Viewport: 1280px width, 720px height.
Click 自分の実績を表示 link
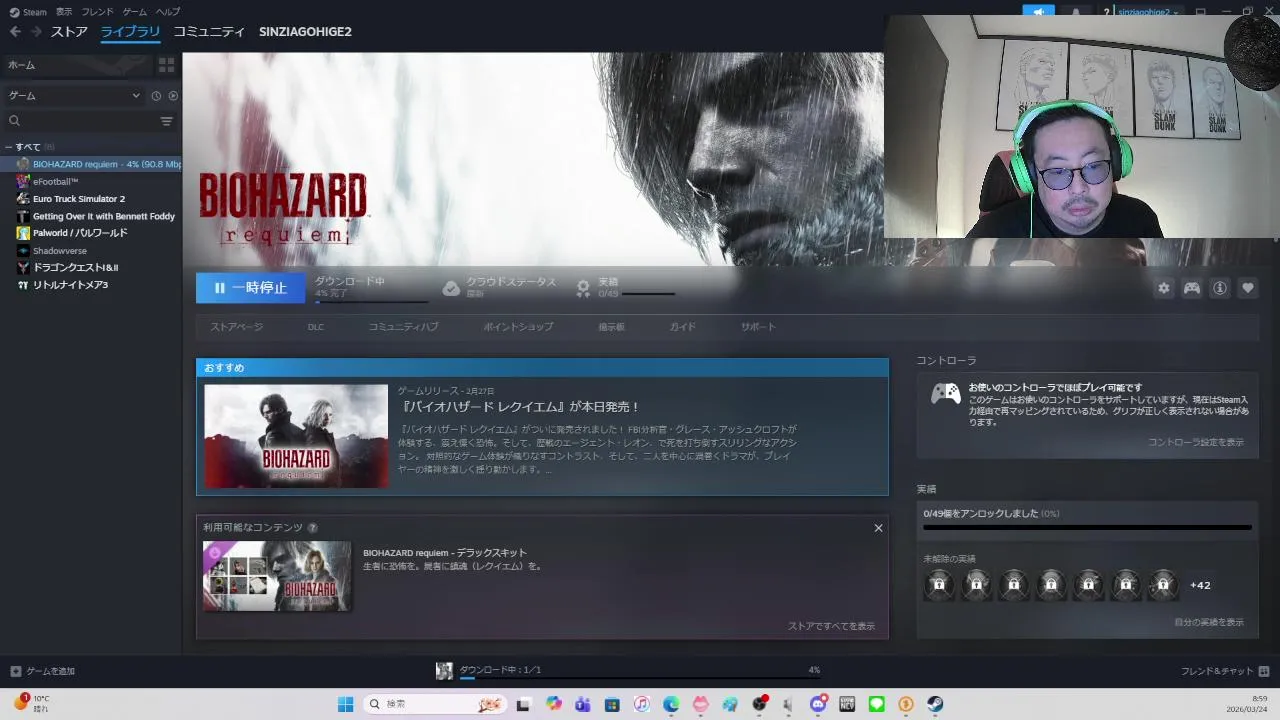pos(1209,622)
